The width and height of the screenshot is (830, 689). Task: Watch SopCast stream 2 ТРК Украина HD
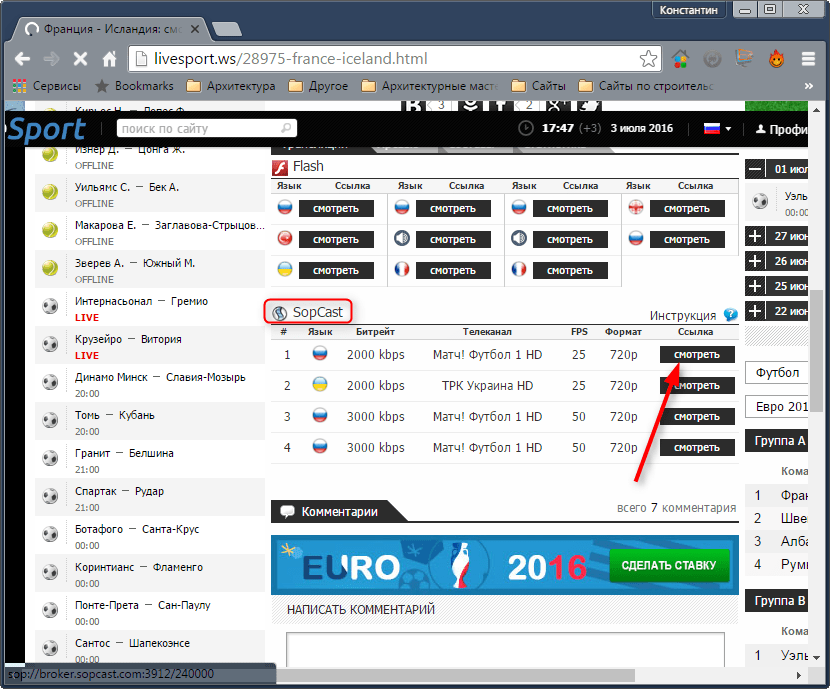(697, 385)
